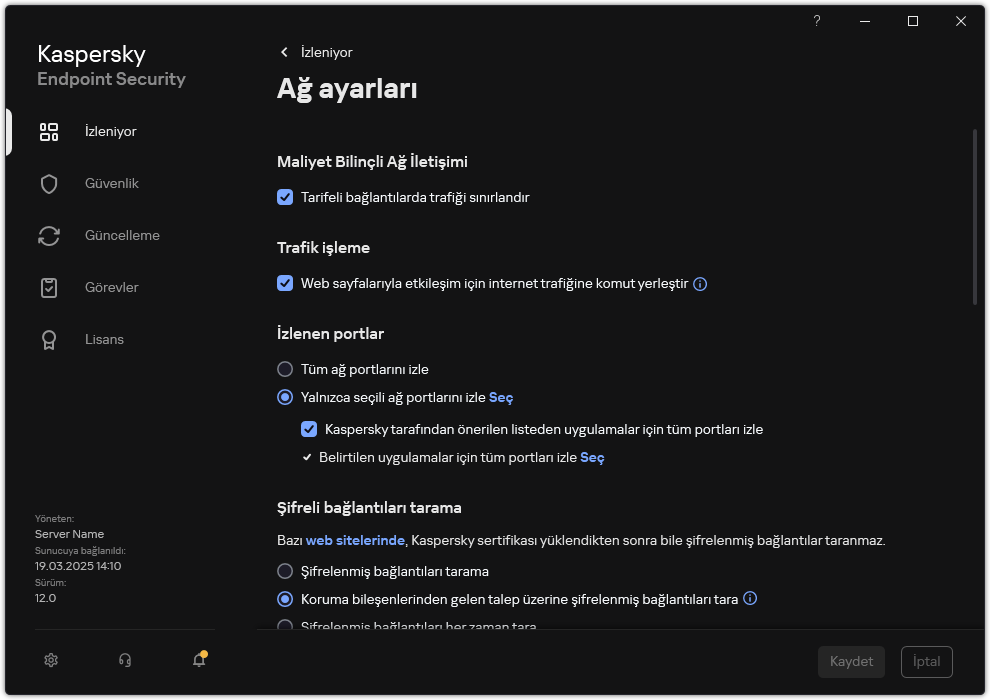
Task: Open the Lisans section from sidebar
Action: click(104, 340)
